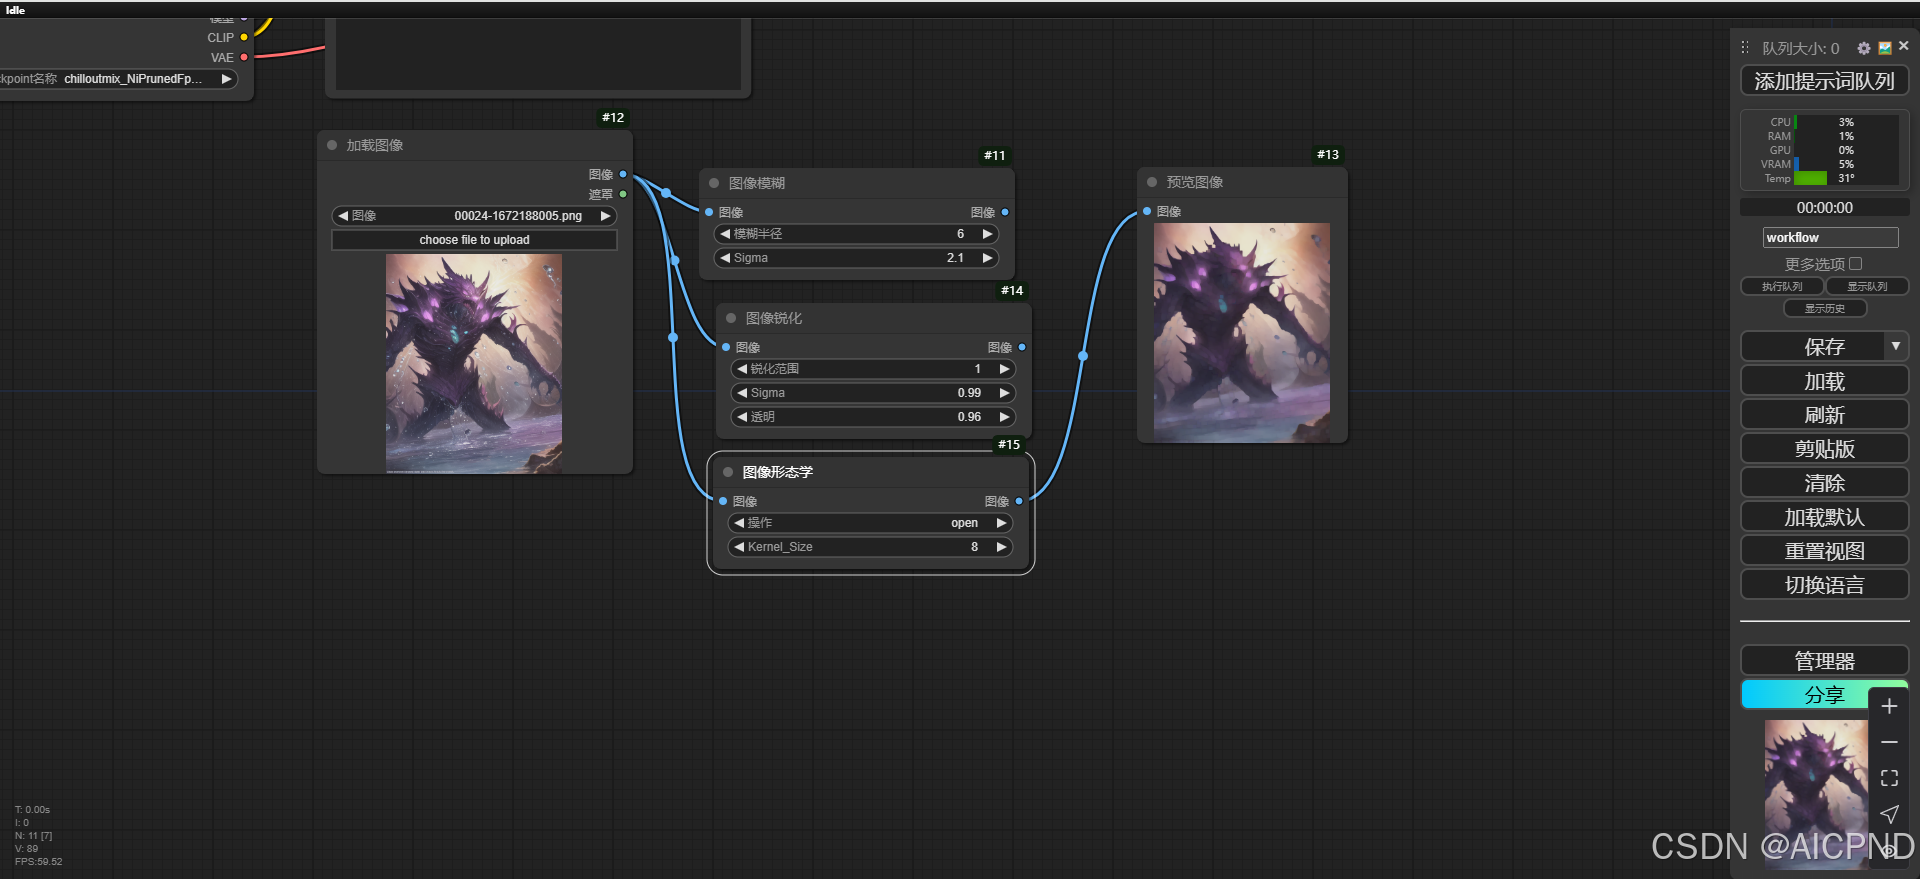Click the red VAE output port

[x=244, y=57]
